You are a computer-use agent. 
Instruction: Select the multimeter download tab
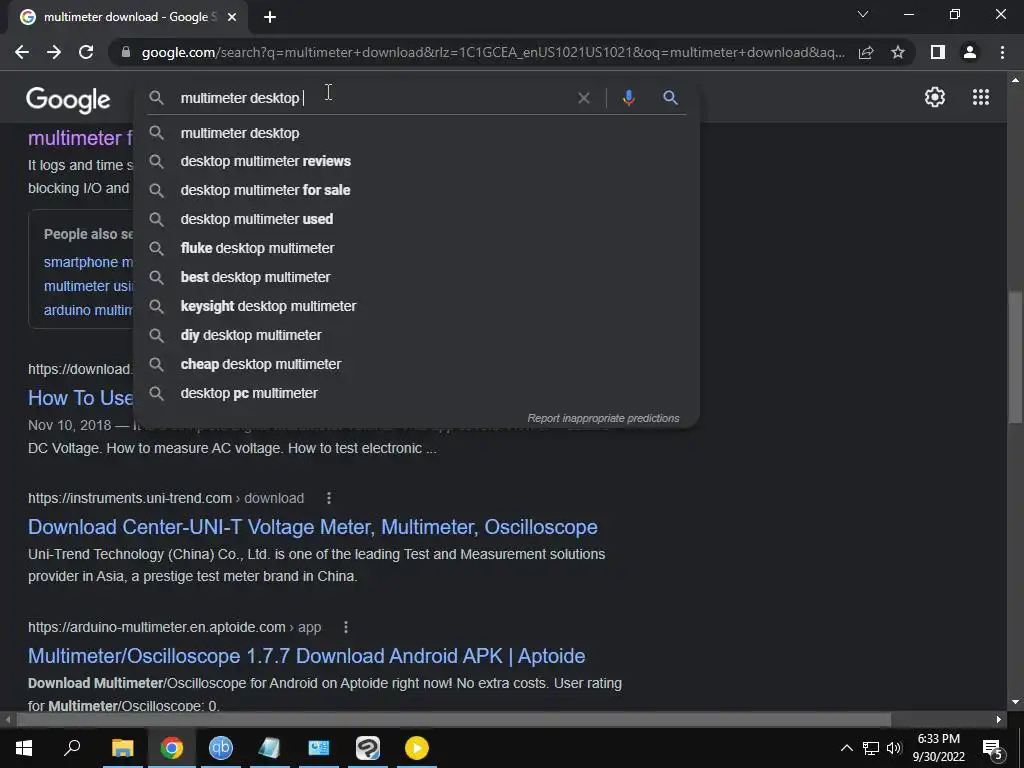(x=127, y=17)
